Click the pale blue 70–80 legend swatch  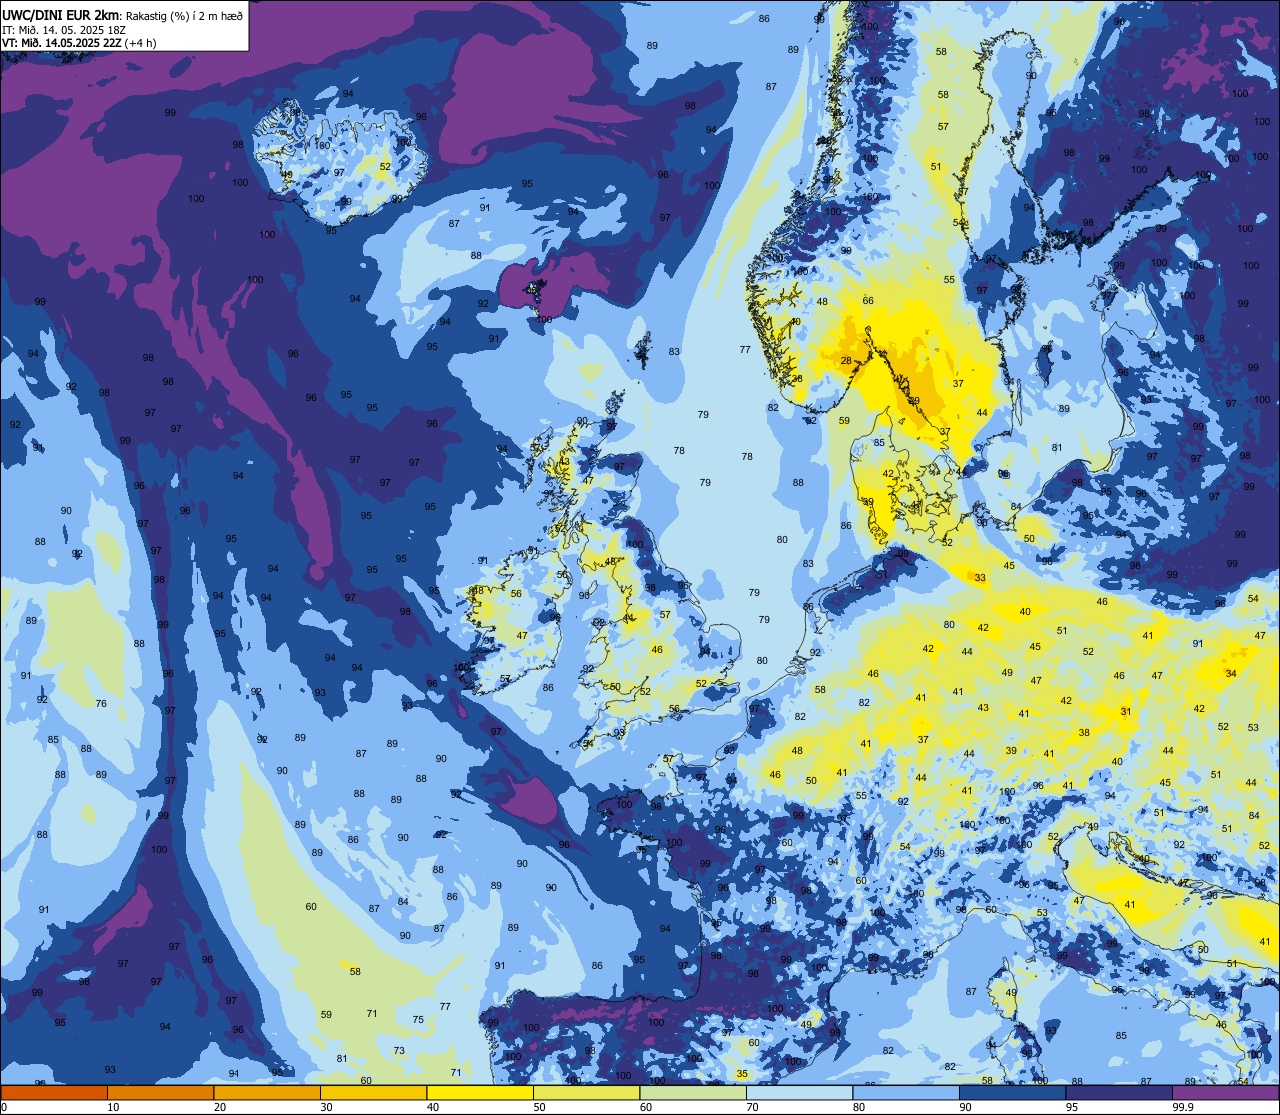799,1092
